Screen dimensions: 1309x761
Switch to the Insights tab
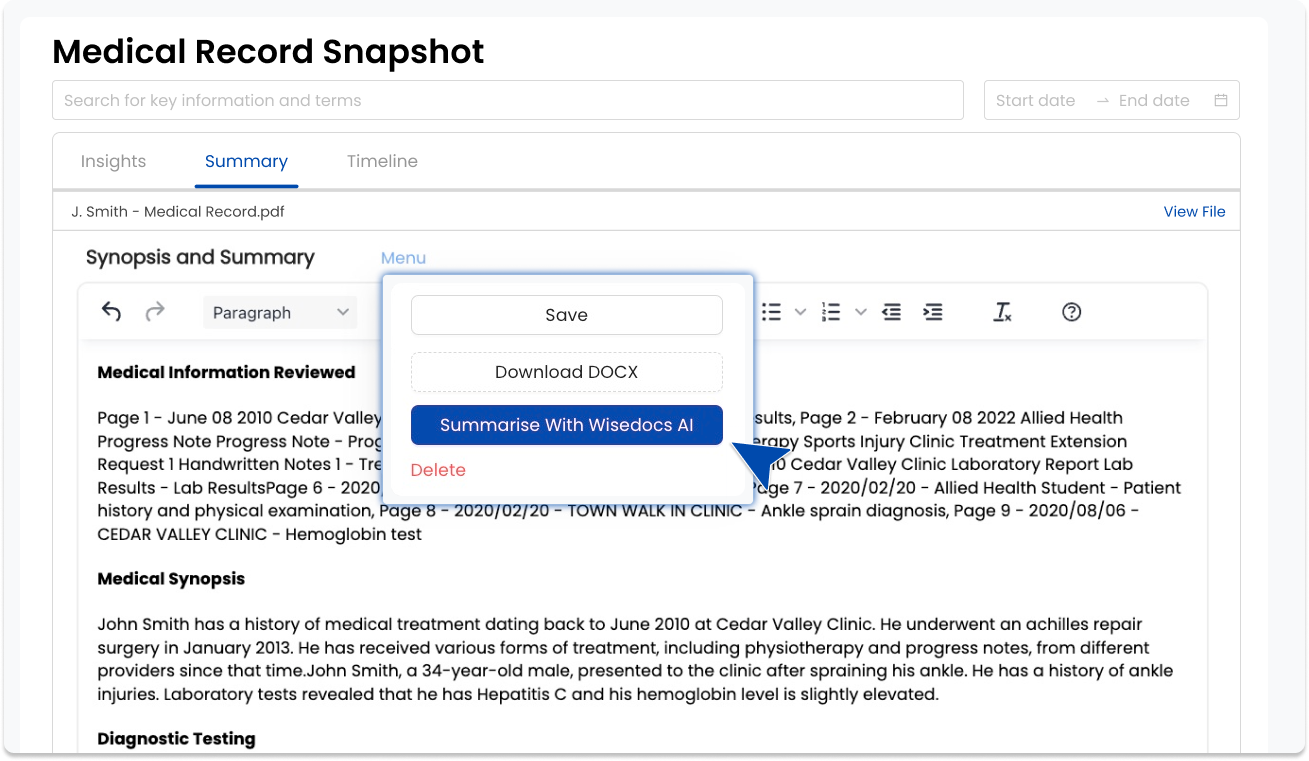click(113, 161)
